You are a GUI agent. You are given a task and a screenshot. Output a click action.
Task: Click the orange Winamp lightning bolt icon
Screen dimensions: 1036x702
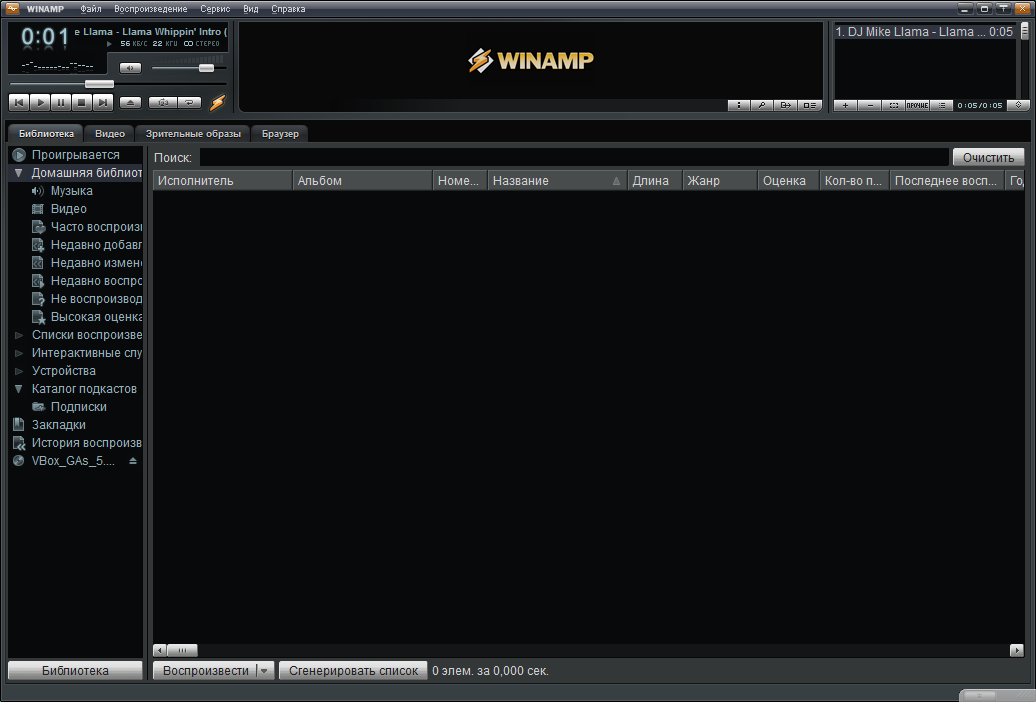tap(217, 102)
